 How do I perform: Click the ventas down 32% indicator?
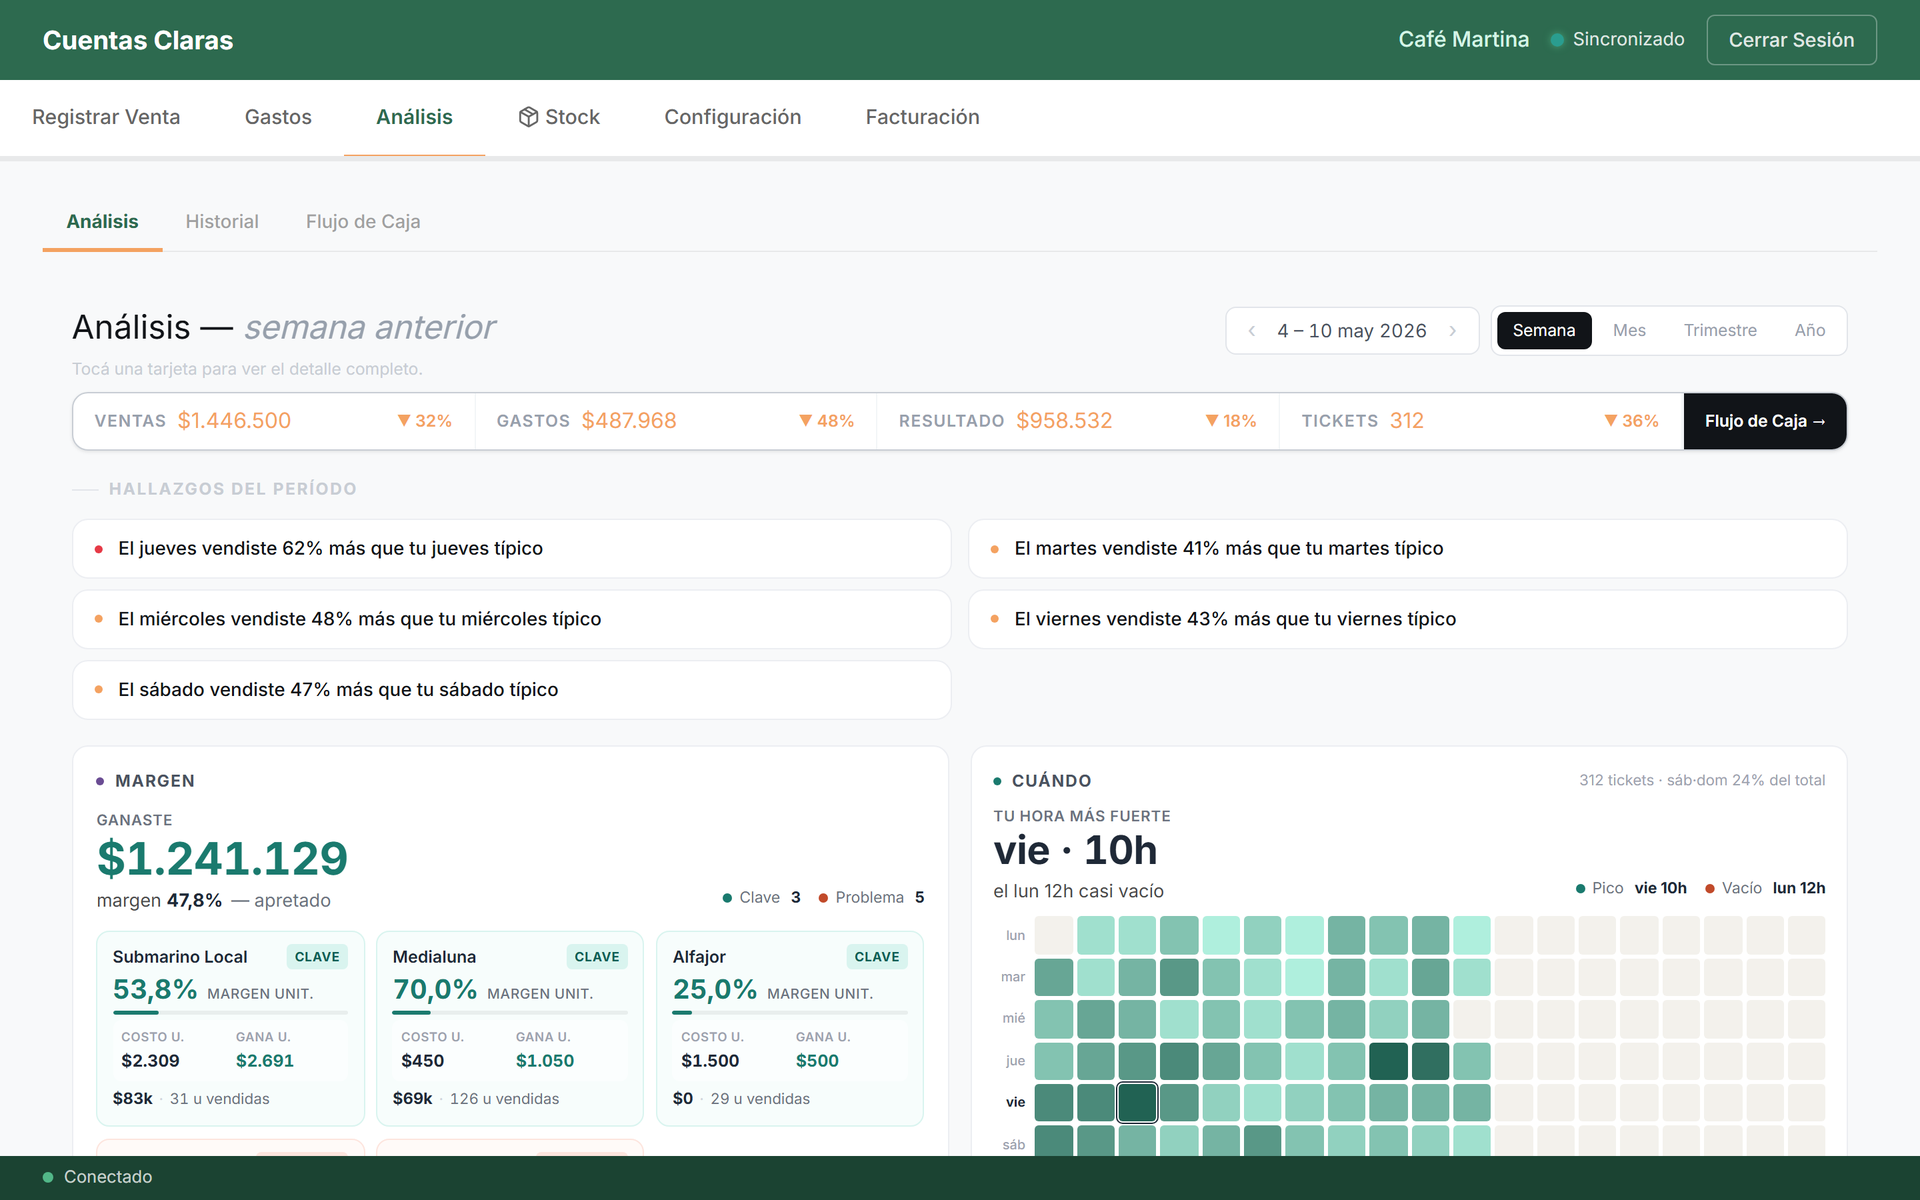(425, 421)
